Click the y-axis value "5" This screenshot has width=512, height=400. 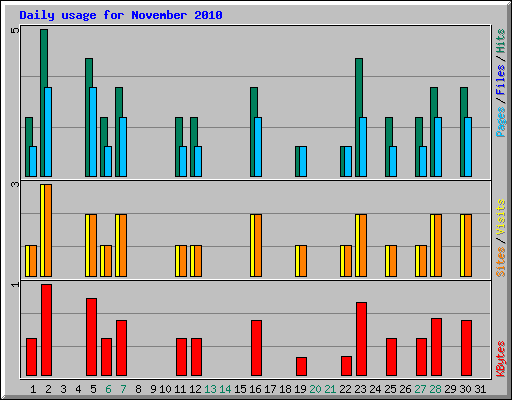tap(15, 31)
